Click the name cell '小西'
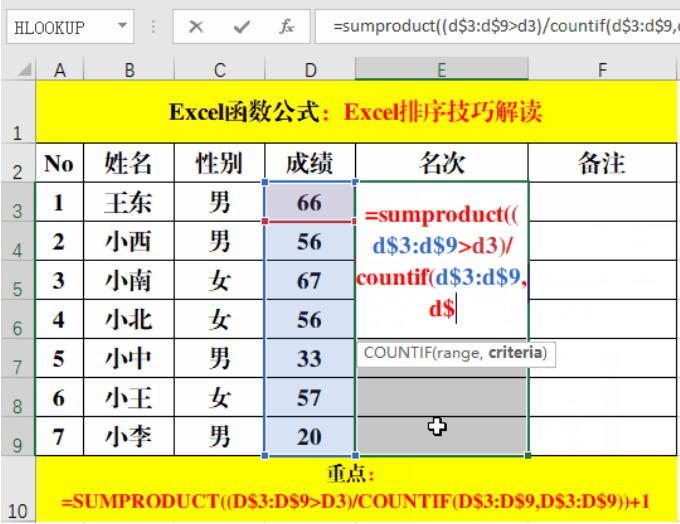Image resolution: width=680 pixels, height=524 pixels. (x=129, y=241)
